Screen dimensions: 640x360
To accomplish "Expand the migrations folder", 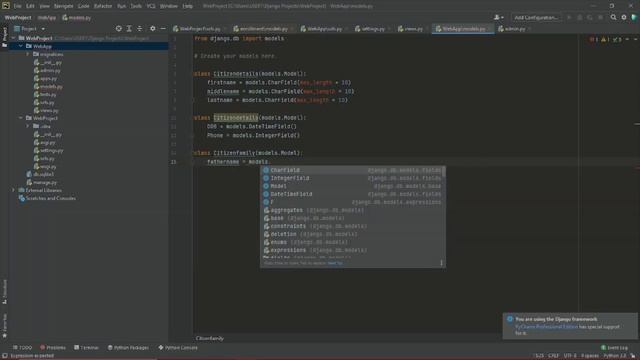I will [x=28, y=54].
